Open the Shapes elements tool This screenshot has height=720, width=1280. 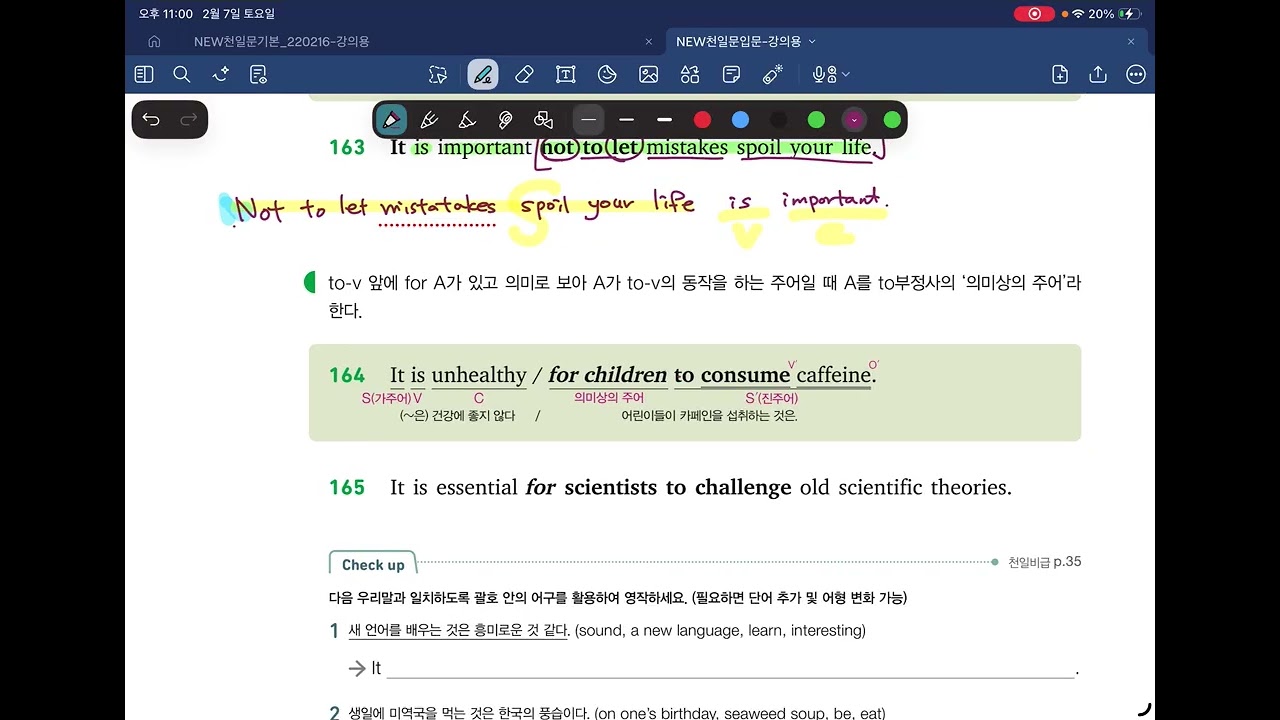pos(690,74)
